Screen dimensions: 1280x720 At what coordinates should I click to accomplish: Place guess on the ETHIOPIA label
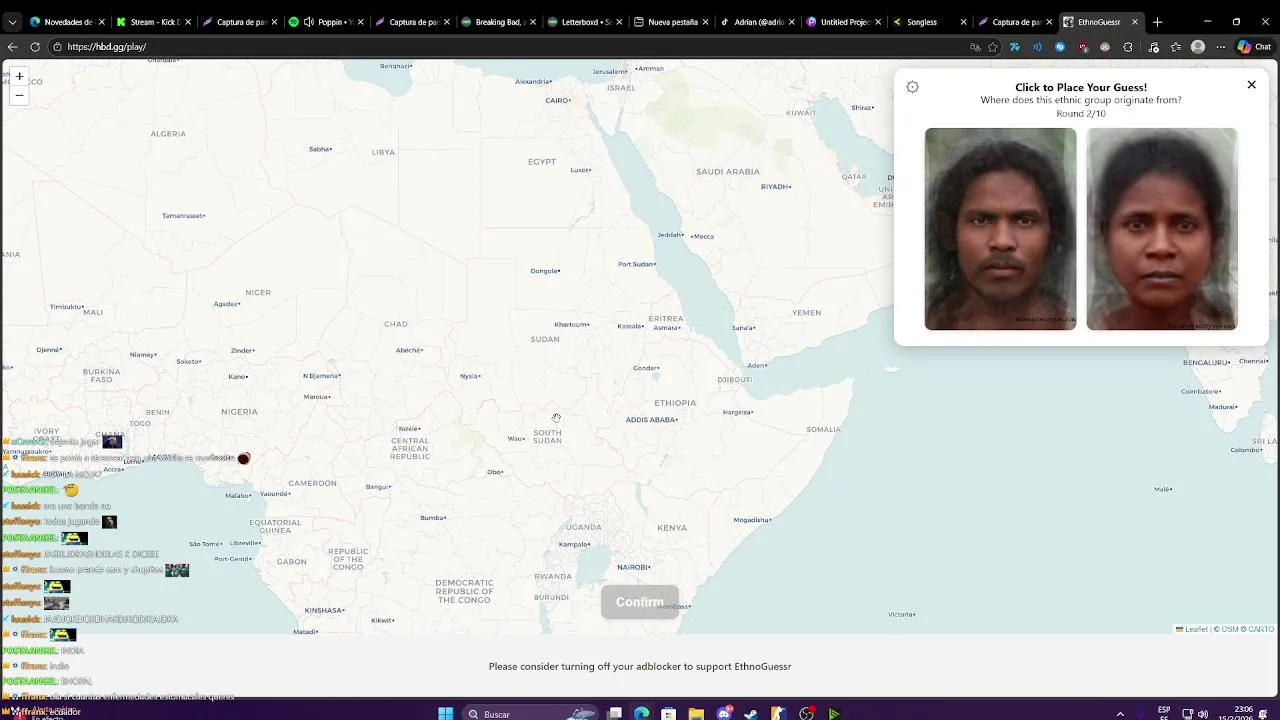pos(675,403)
